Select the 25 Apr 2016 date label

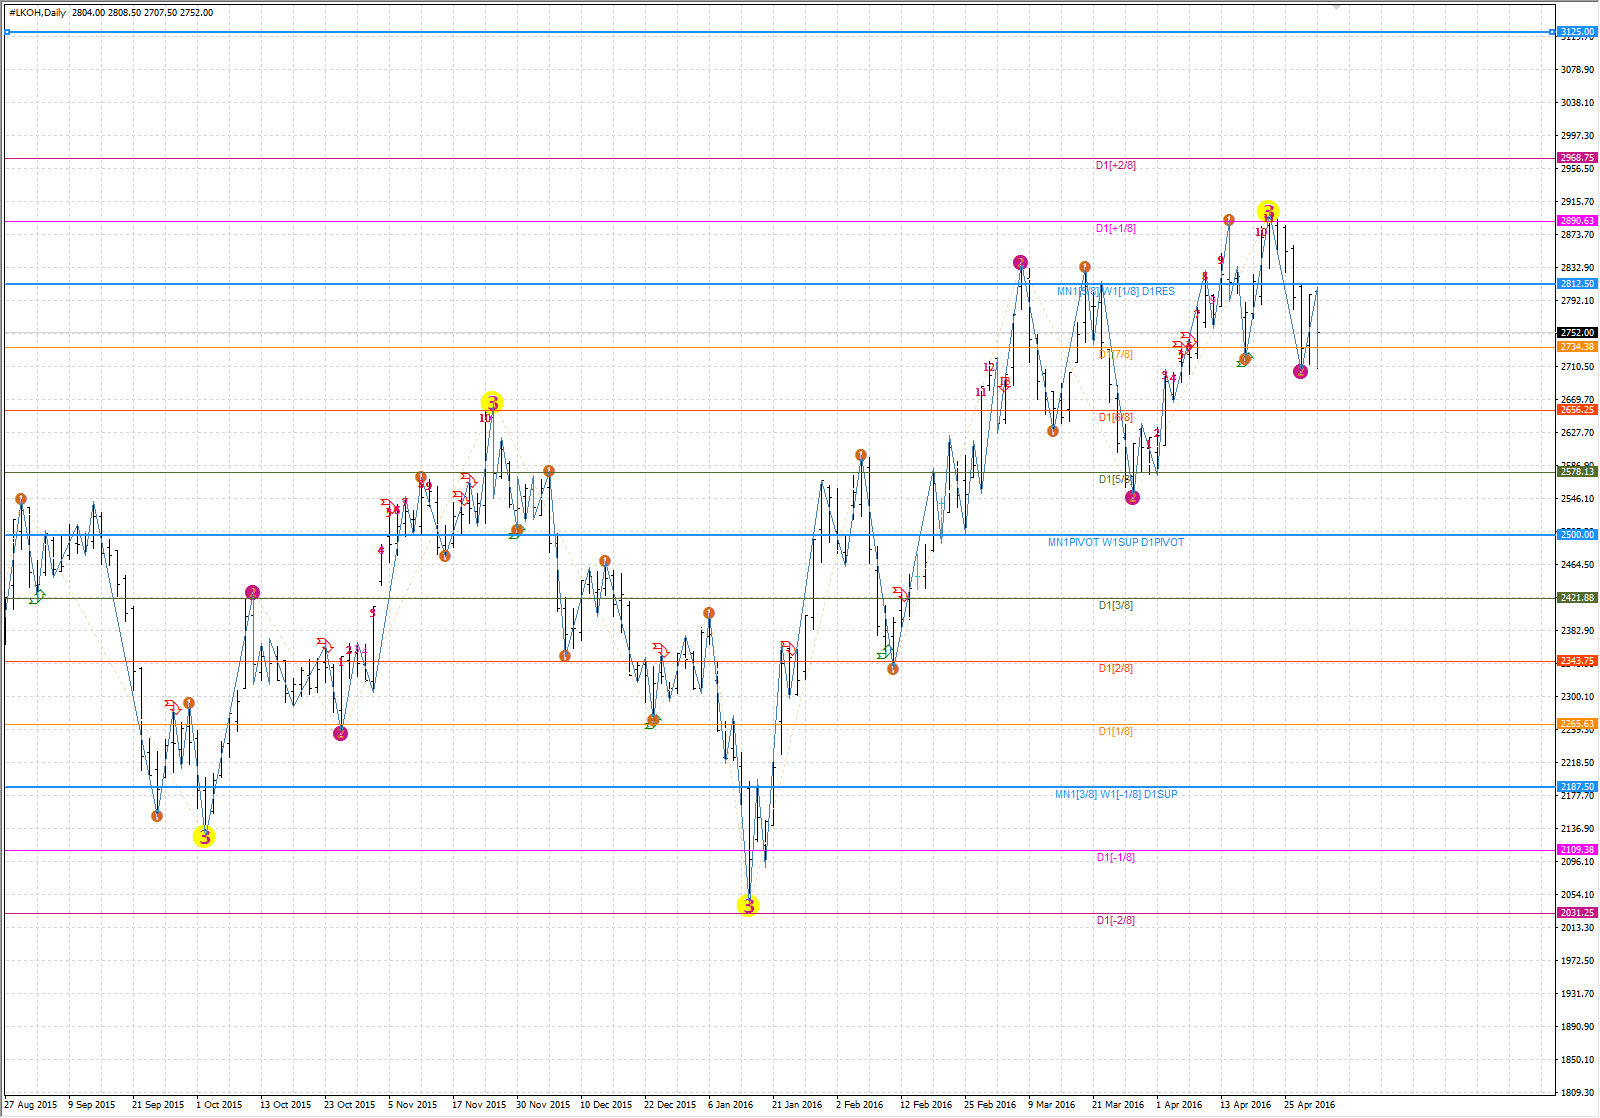click(x=1309, y=1105)
